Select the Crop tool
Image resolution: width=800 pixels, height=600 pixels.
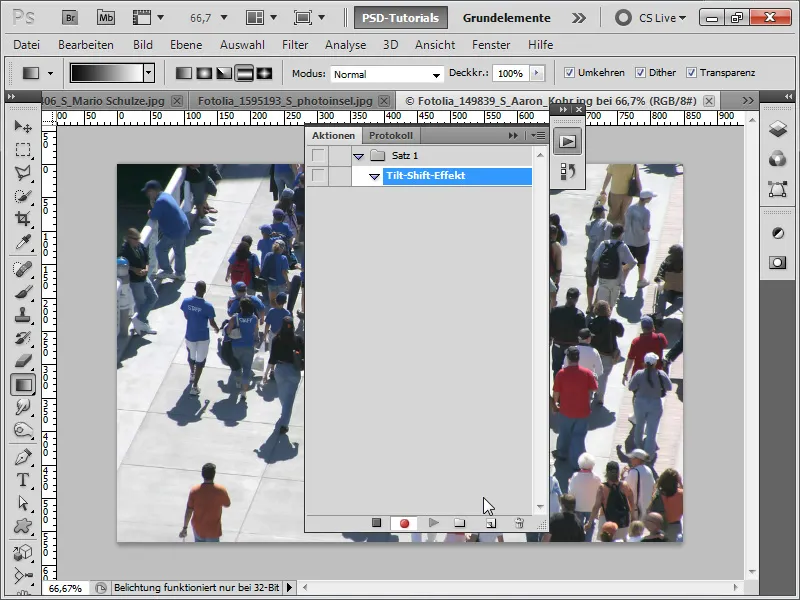tap(22, 219)
